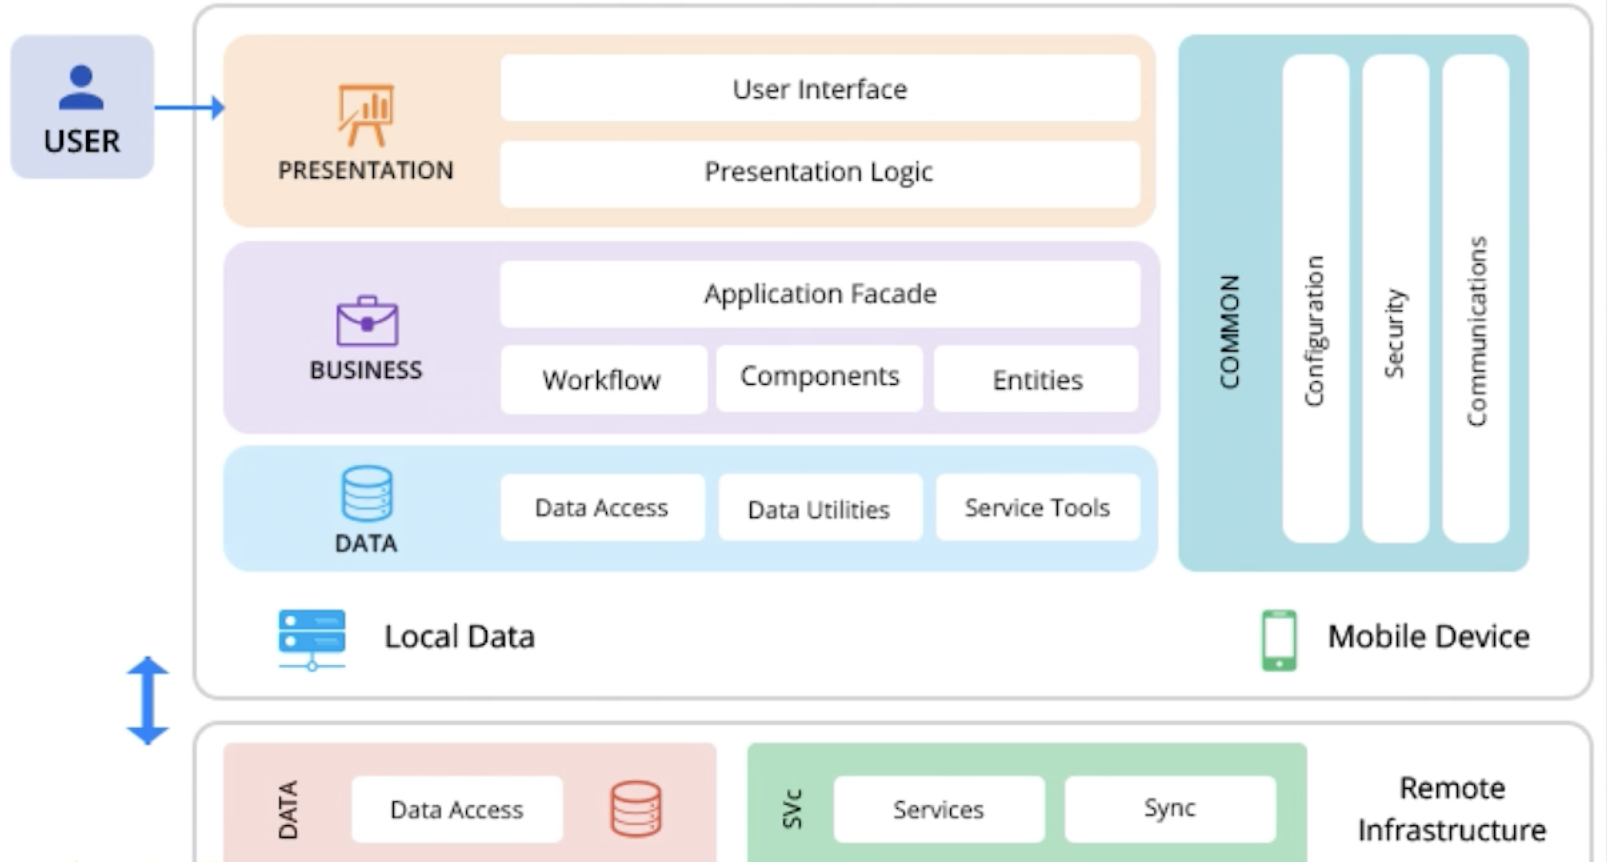Click the Entities box in Business layer
The width and height of the screenshot is (1607, 862).
click(1037, 380)
